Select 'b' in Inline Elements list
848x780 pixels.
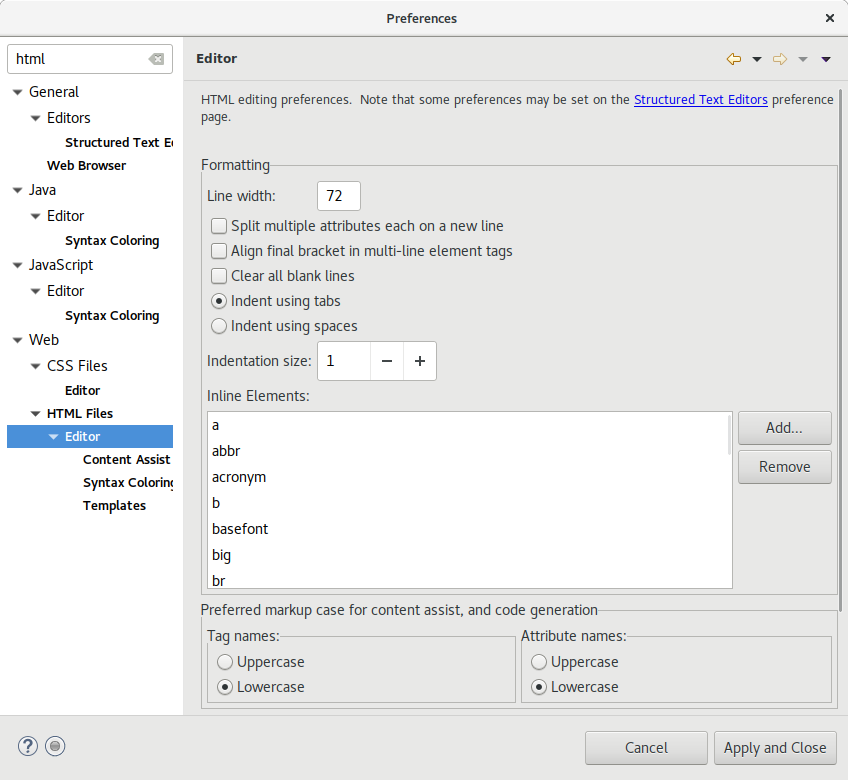(469, 503)
